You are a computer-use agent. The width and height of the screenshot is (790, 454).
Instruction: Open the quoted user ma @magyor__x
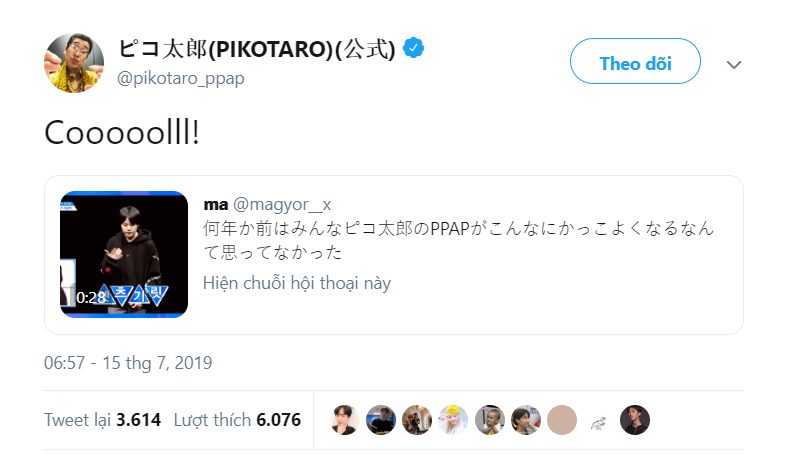pos(265,205)
